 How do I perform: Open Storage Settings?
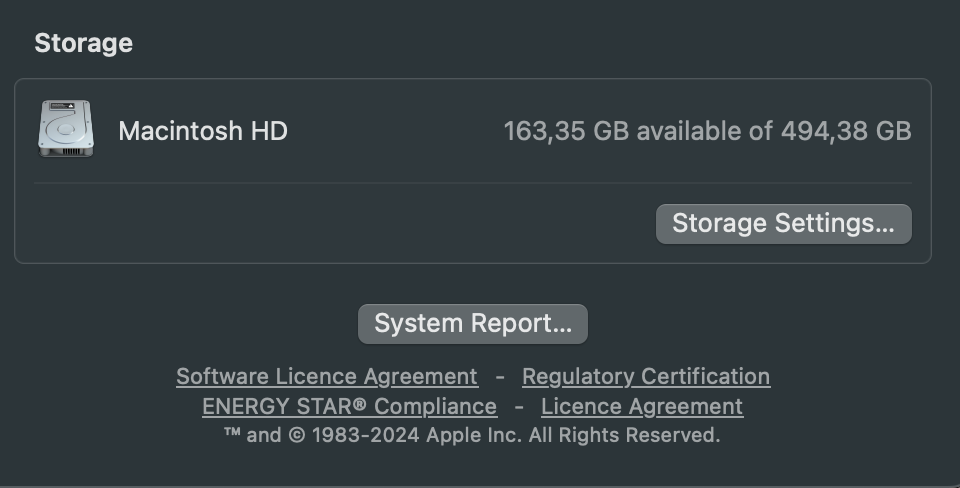(784, 224)
